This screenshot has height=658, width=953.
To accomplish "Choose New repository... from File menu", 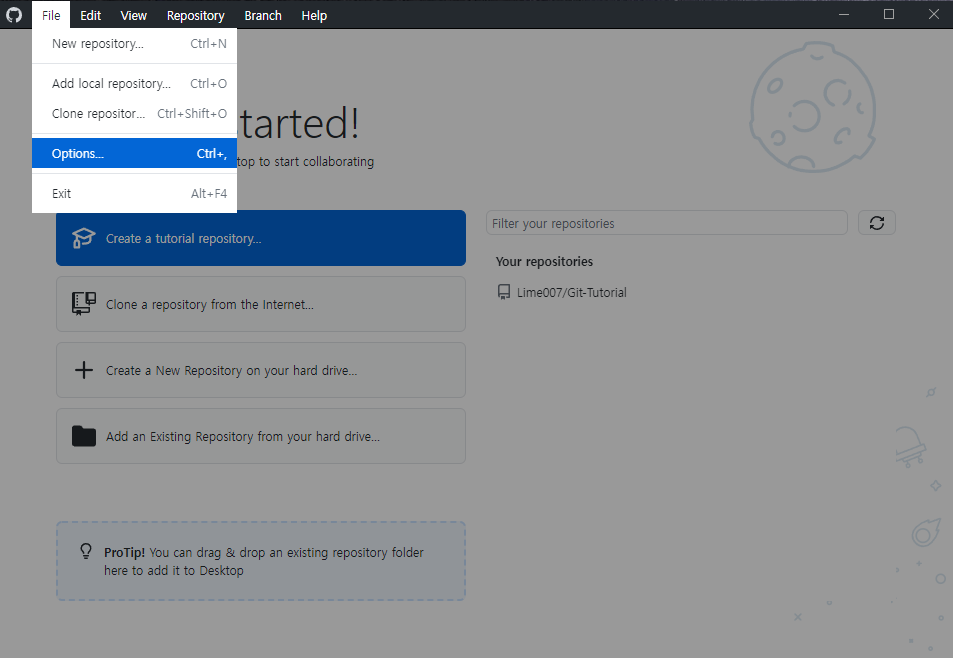I will pyautogui.click(x=134, y=44).
